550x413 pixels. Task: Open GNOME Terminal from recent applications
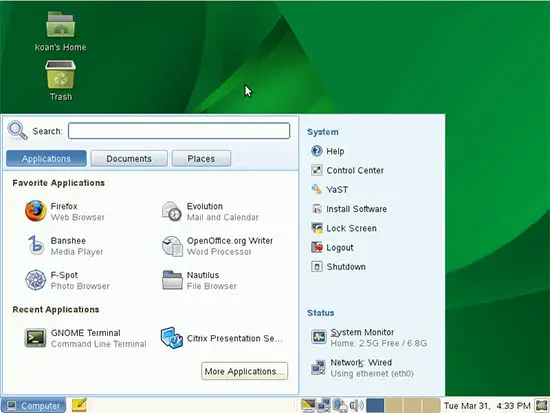pos(86,338)
